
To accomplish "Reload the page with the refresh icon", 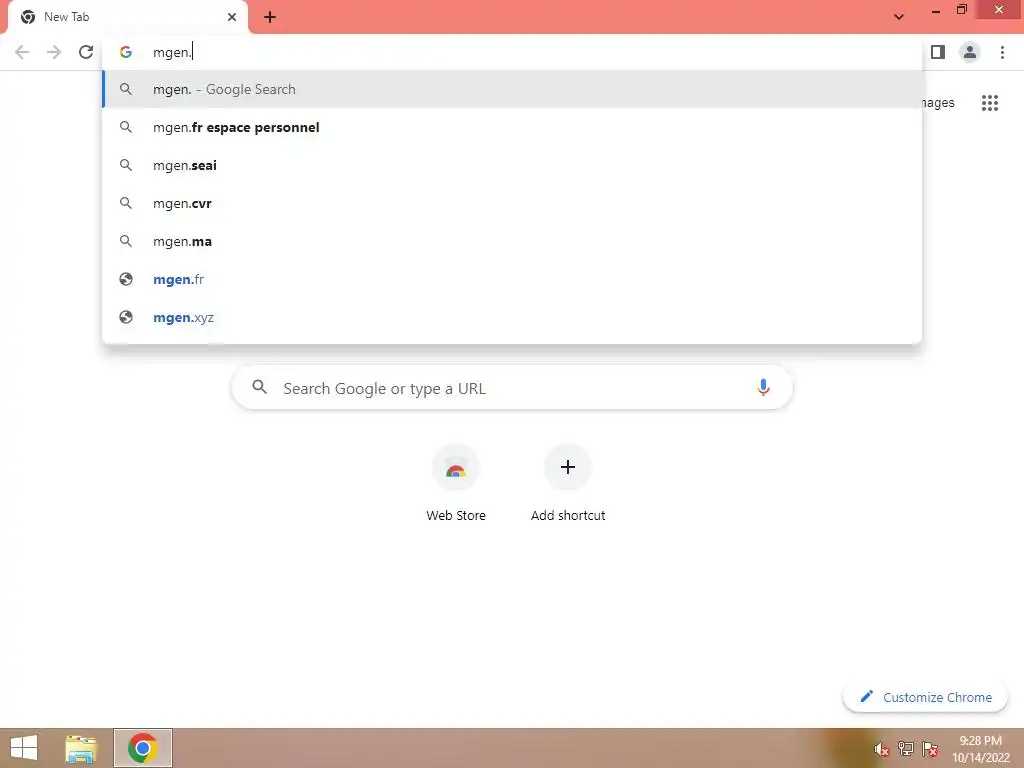I will pyautogui.click(x=86, y=52).
